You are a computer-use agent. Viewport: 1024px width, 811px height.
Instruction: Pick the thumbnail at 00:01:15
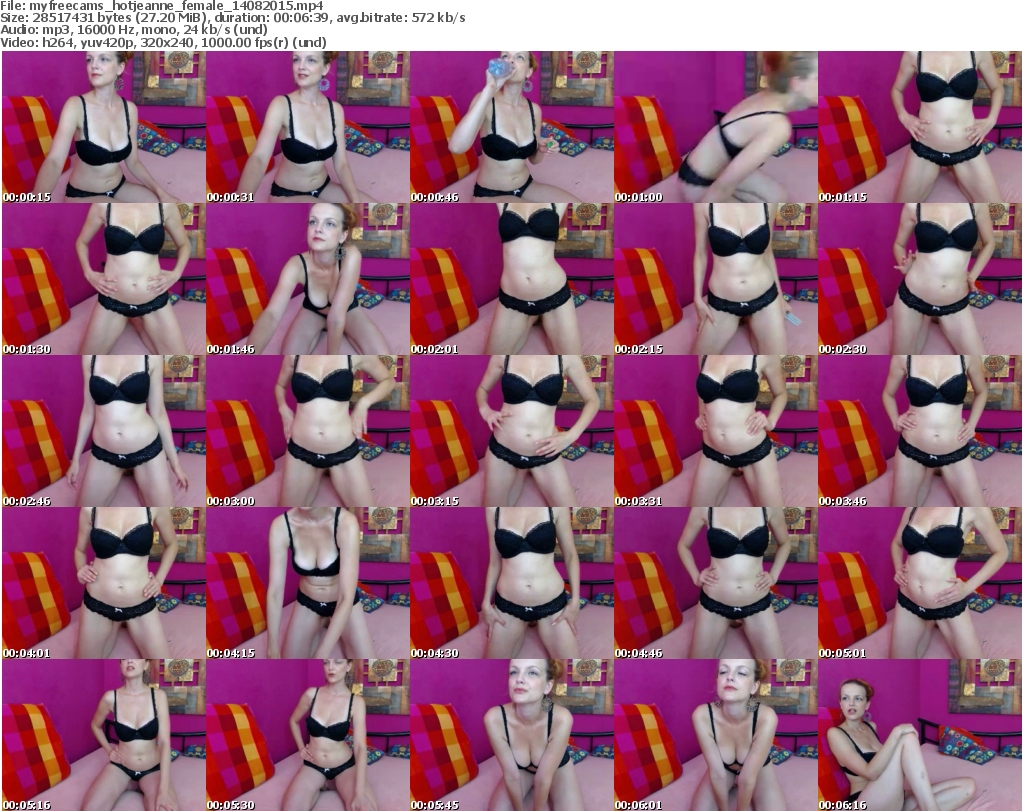pyautogui.click(x=920, y=127)
